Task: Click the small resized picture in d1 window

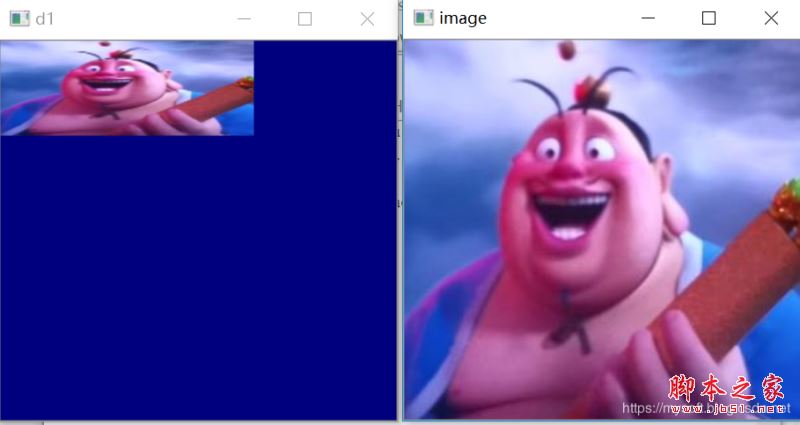Action: point(127,88)
